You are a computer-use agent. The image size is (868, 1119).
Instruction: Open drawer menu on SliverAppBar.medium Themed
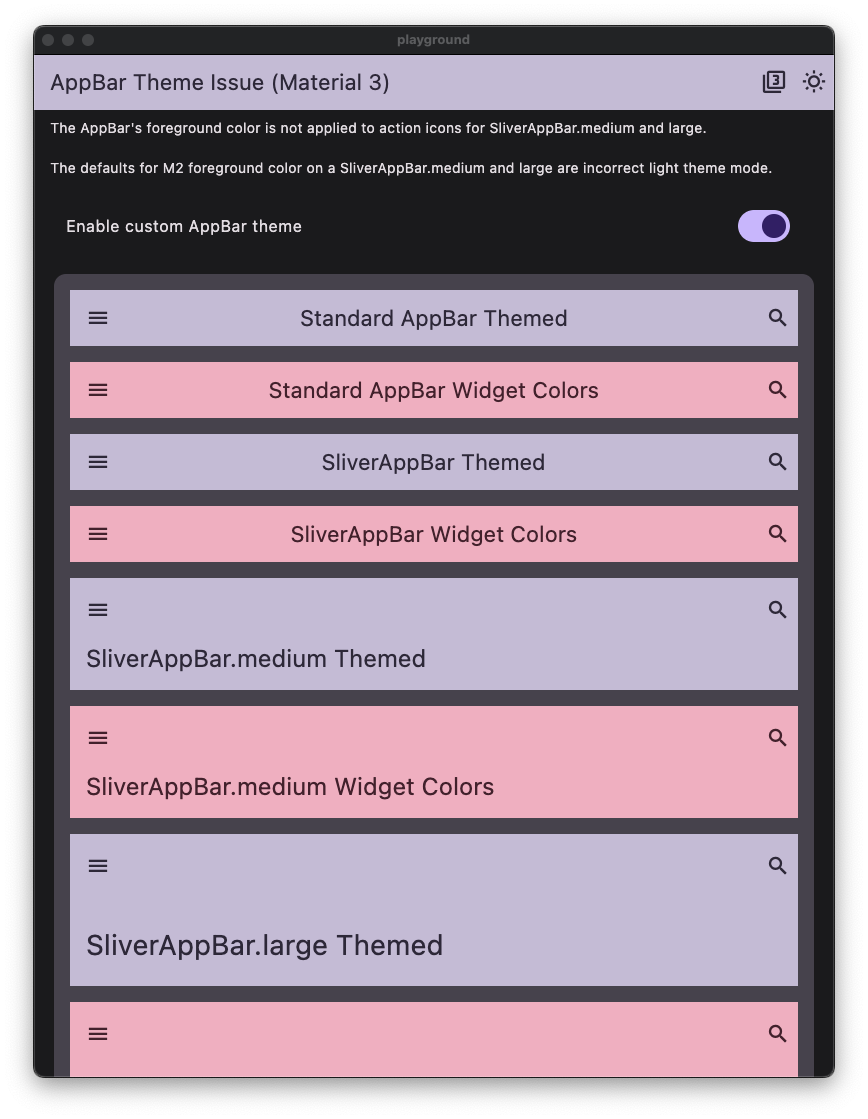(97, 609)
